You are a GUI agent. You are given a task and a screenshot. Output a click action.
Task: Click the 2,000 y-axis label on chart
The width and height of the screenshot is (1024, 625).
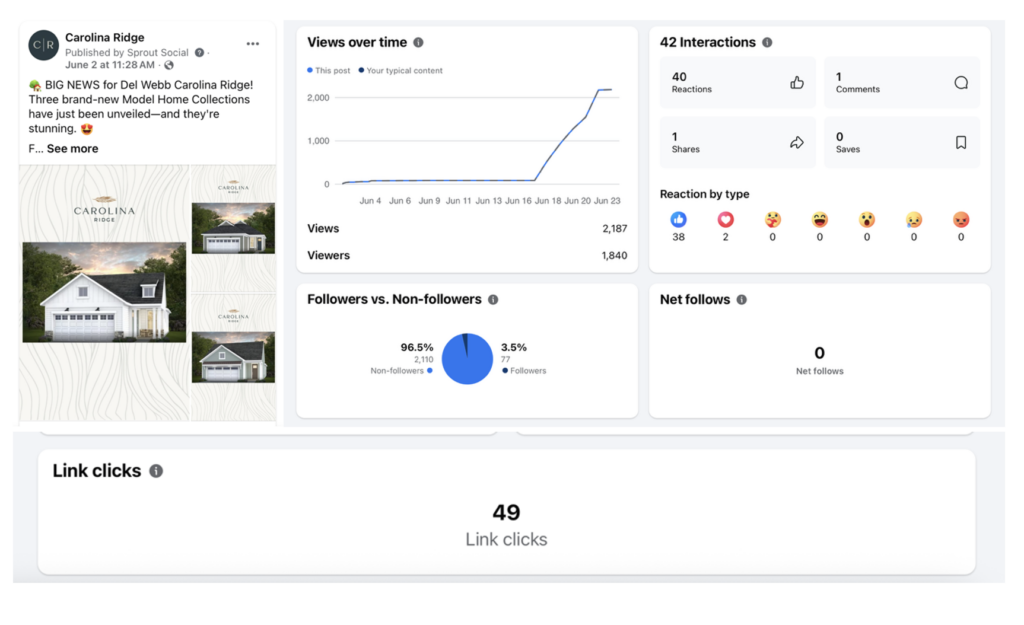pos(318,98)
